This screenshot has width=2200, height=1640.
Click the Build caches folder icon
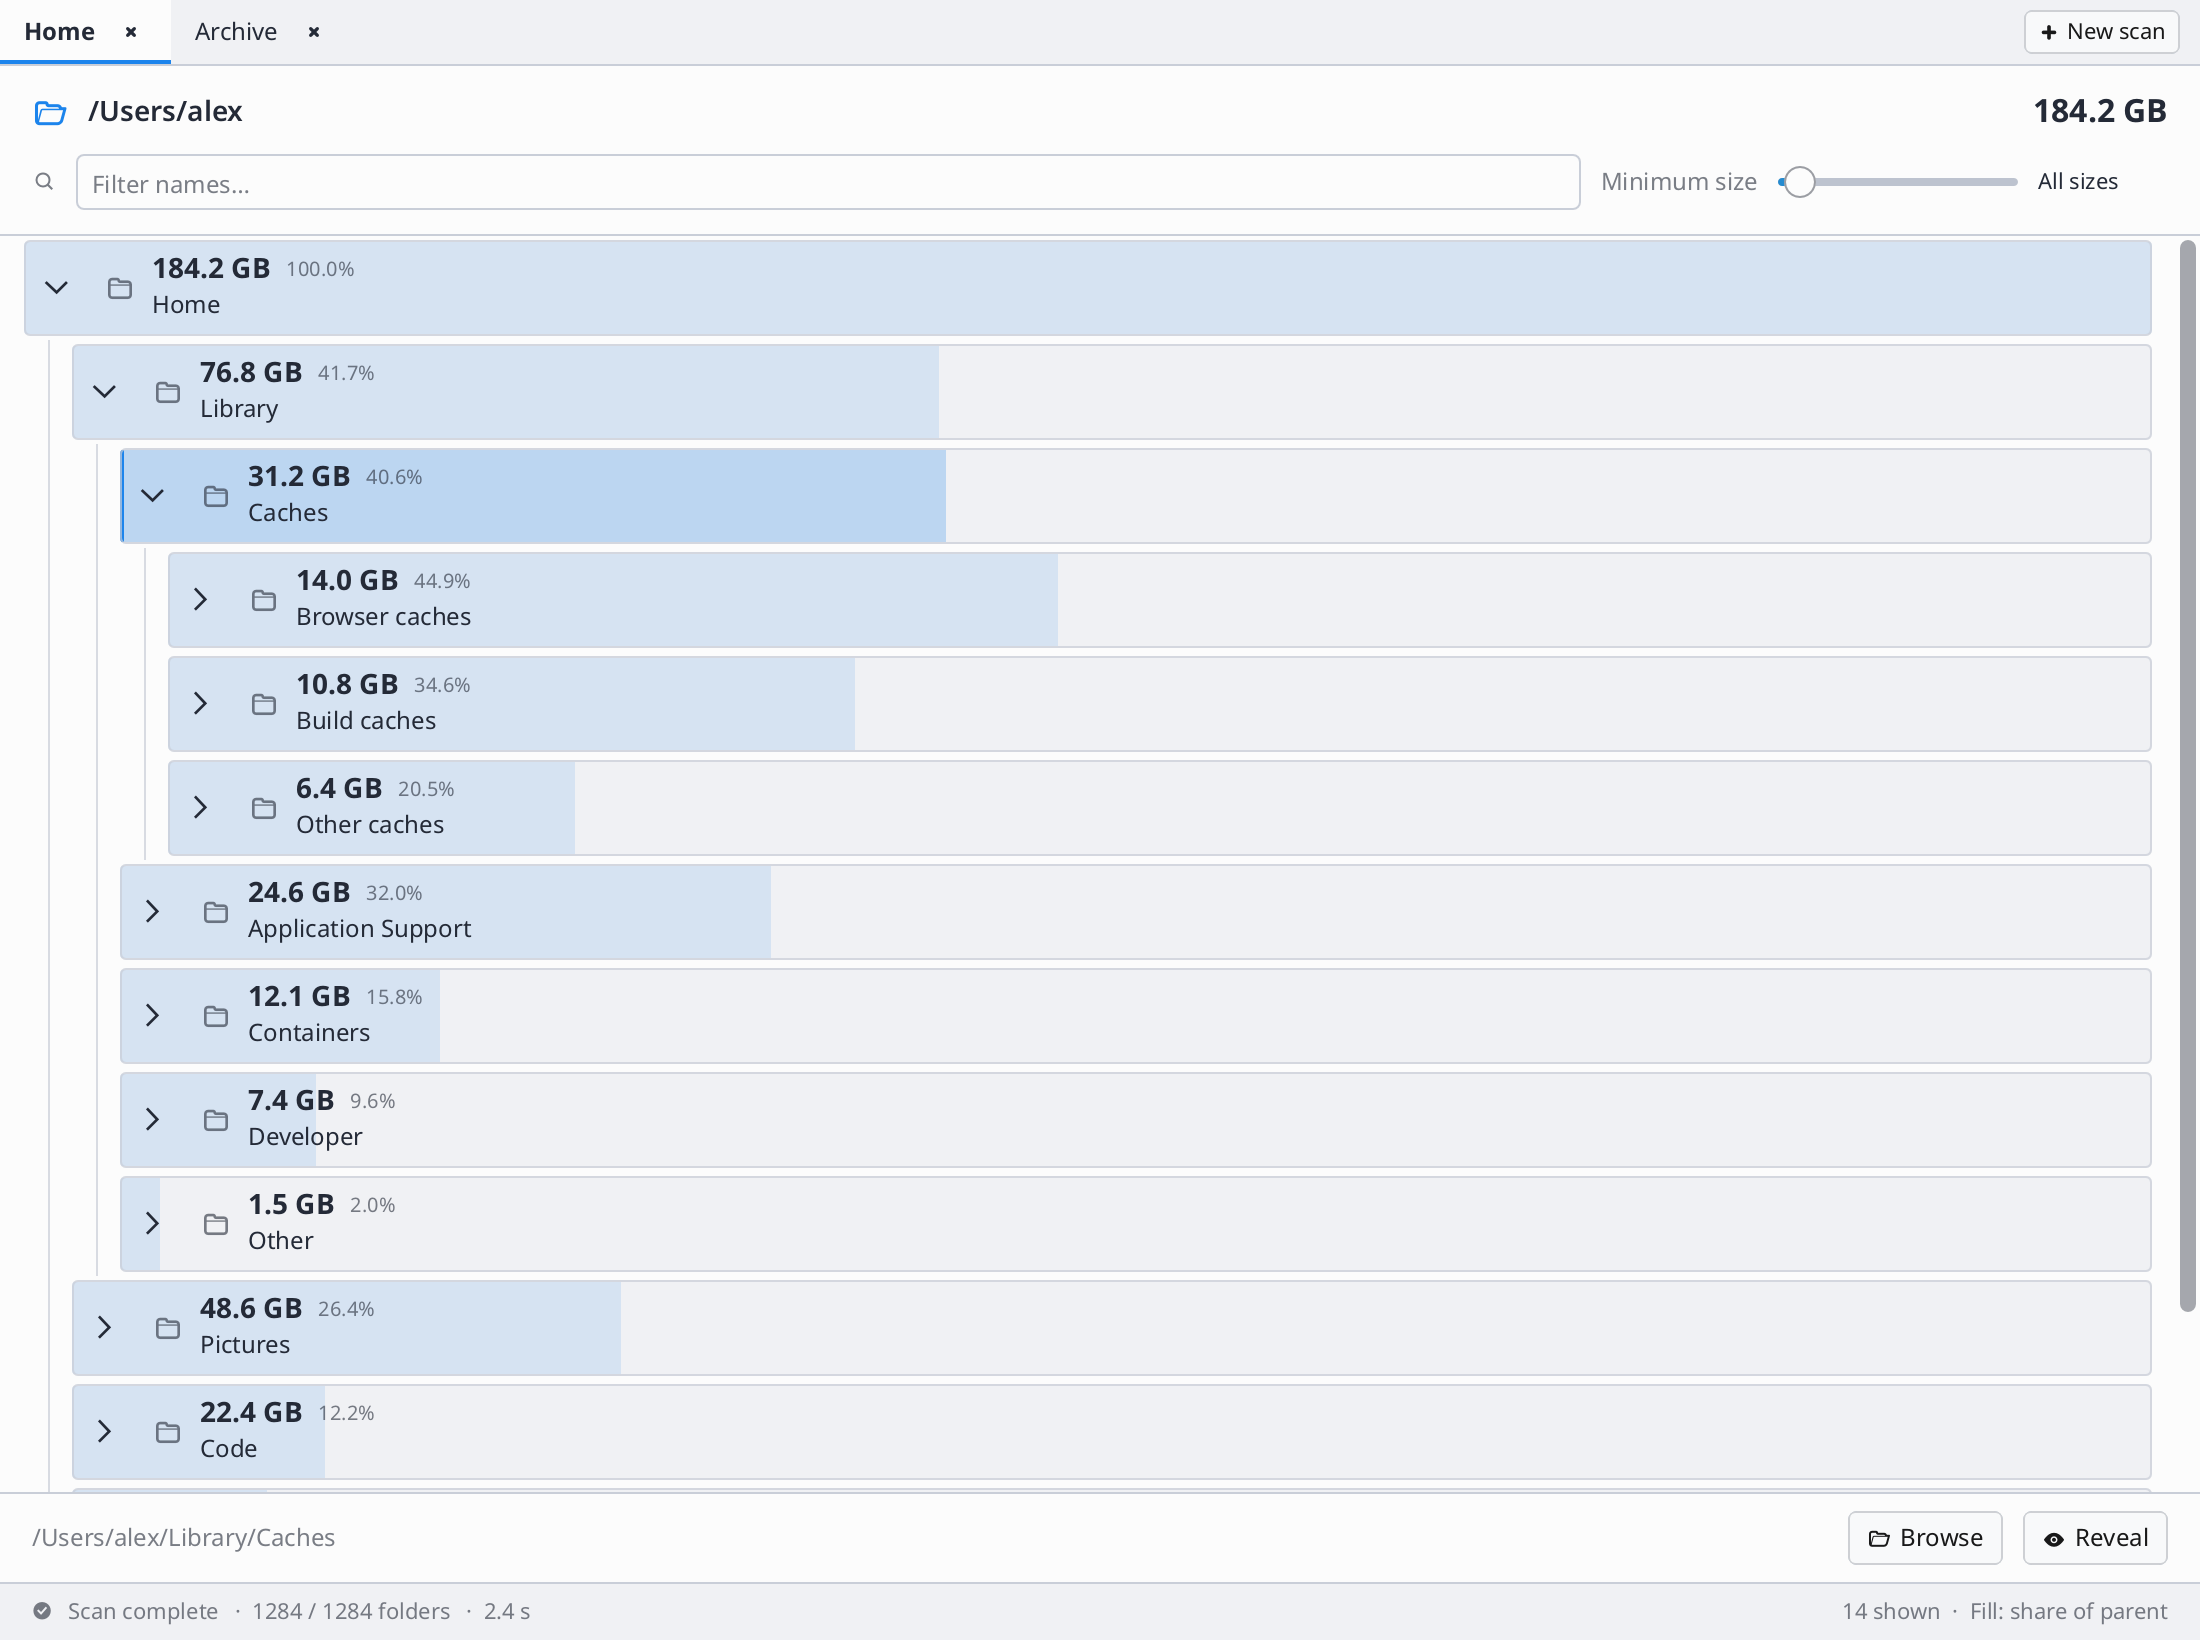pos(264,704)
